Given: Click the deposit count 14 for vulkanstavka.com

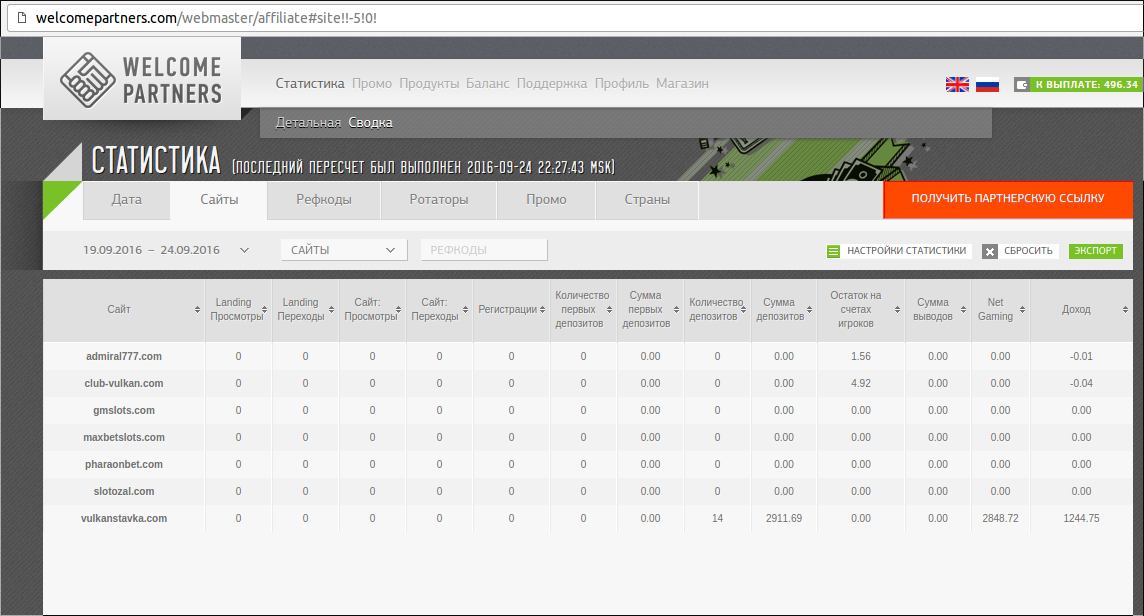Looking at the screenshot, I should pos(717,518).
